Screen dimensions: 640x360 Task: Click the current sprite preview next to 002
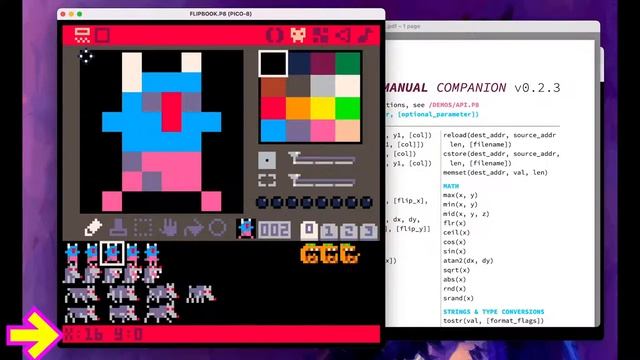(246, 229)
